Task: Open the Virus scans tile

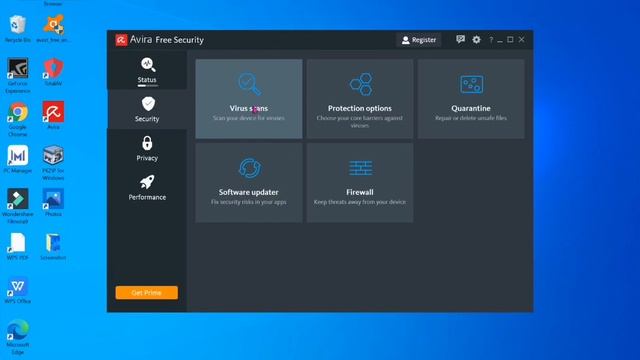Action: [x=249, y=99]
